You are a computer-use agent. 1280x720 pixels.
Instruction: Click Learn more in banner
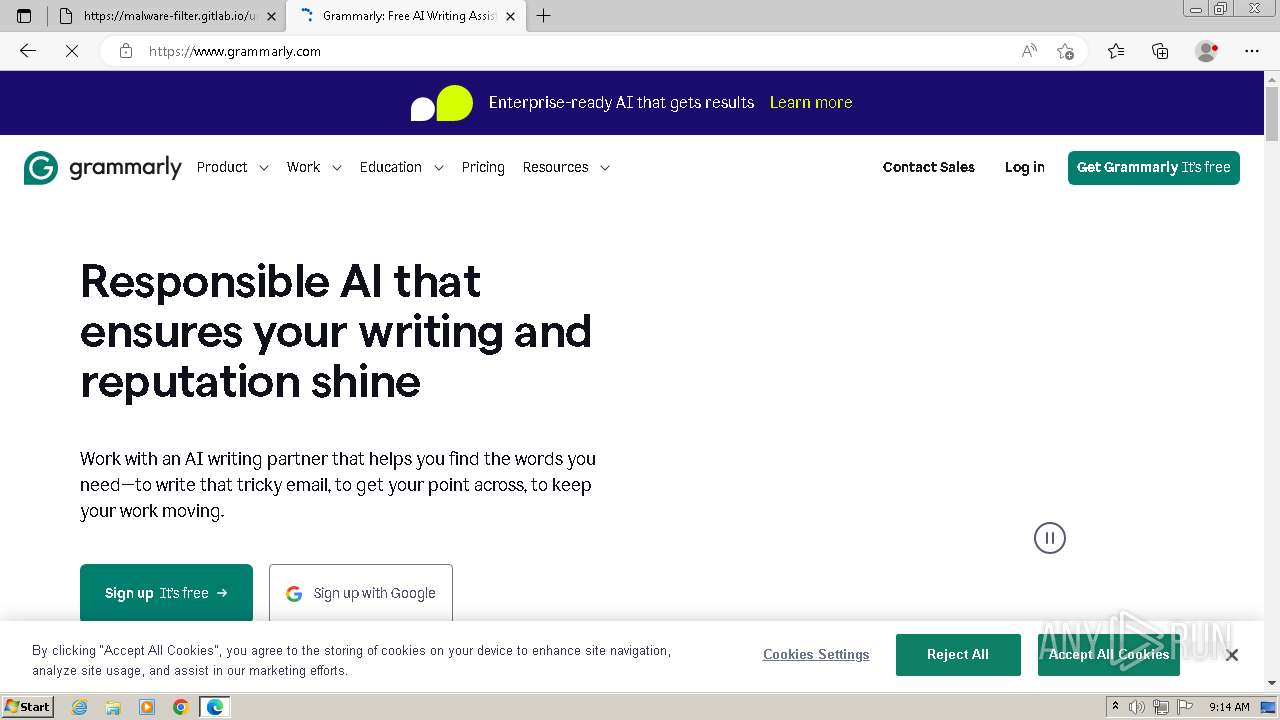click(x=811, y=102)
